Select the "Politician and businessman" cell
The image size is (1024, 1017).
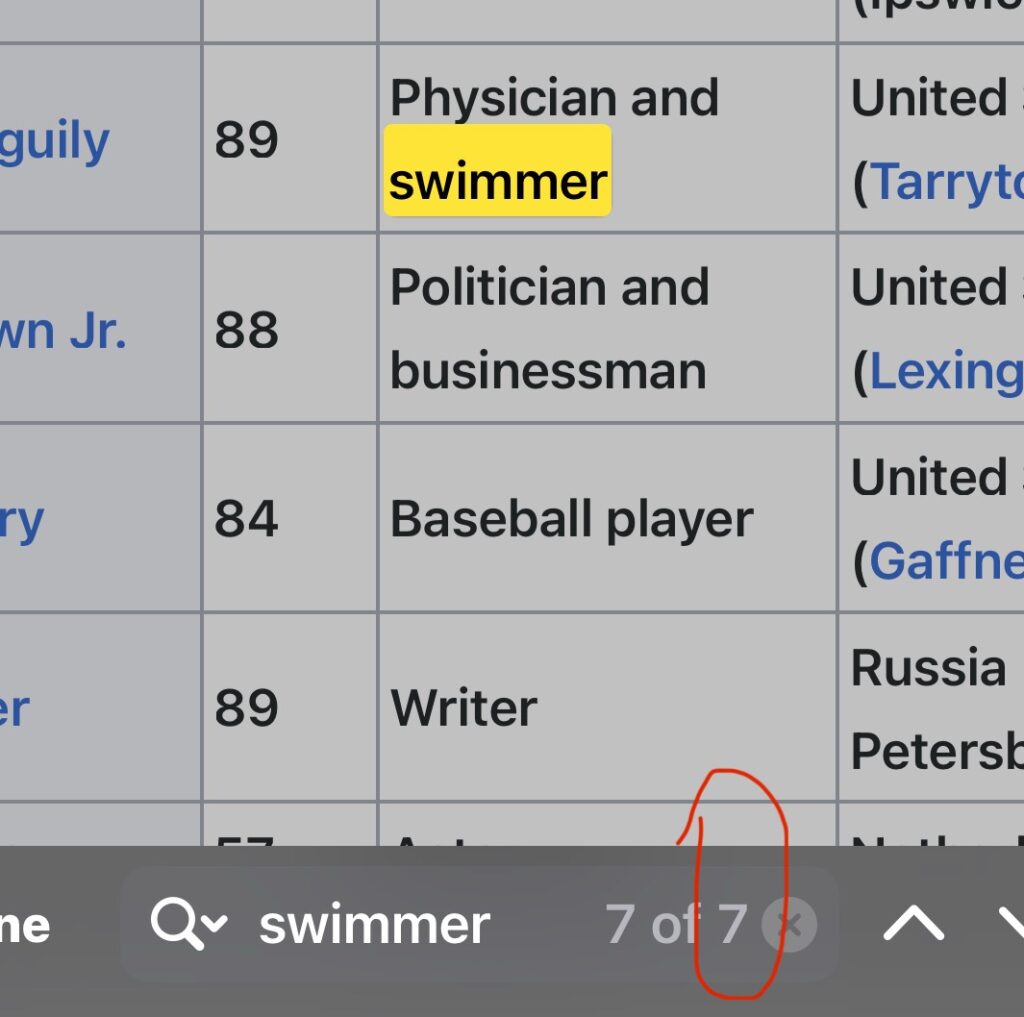point(549,329)
